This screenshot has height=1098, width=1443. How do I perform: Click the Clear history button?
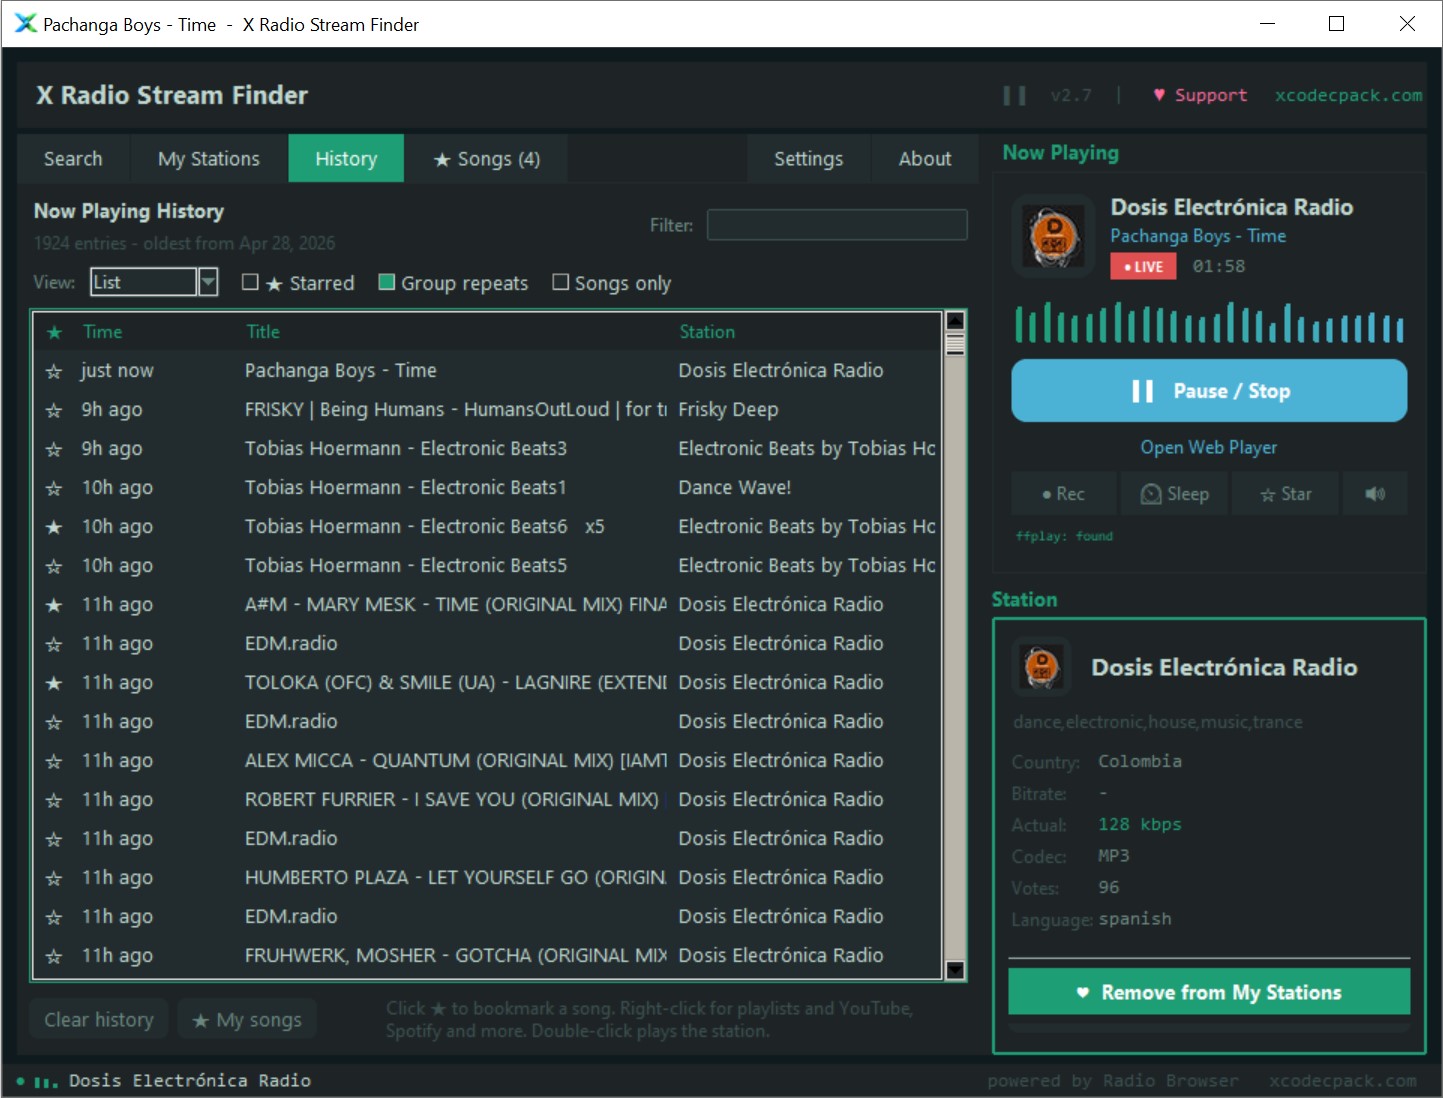click(x=99, y=1020)
